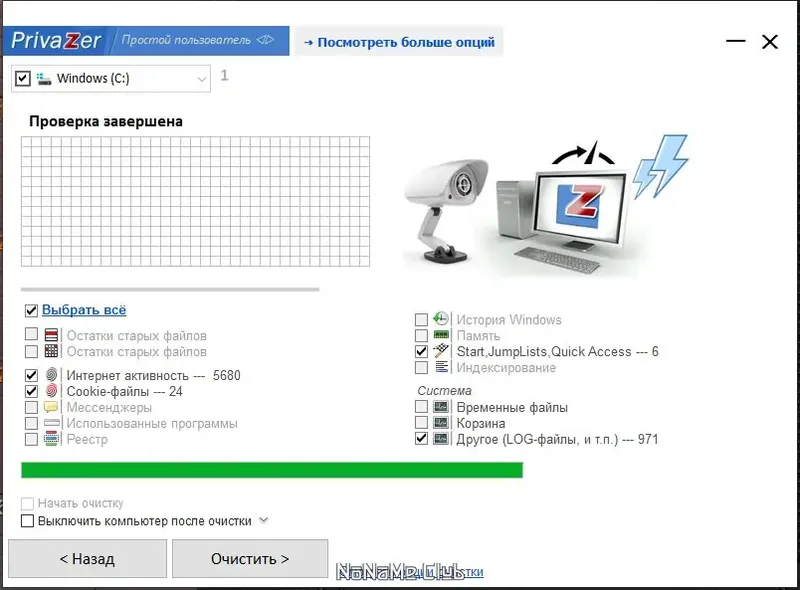Click the PrivaZer logo
The height and width of the screenshot is (590, 800).
click(56, 40)
